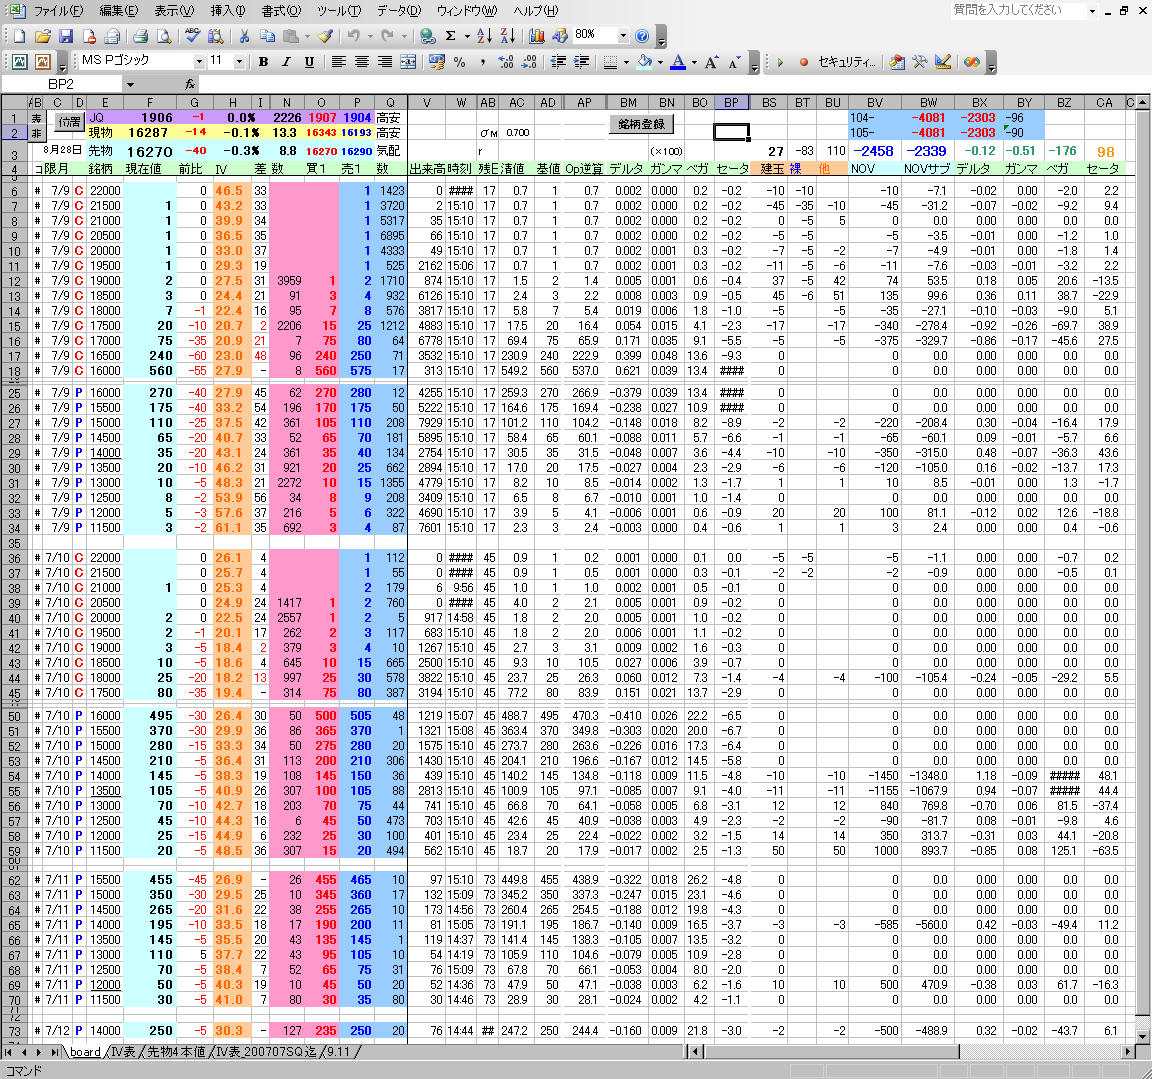This screenshot has width=1152, height=1079.
Task: Create a new blank workbook
Action: (19, 35)
